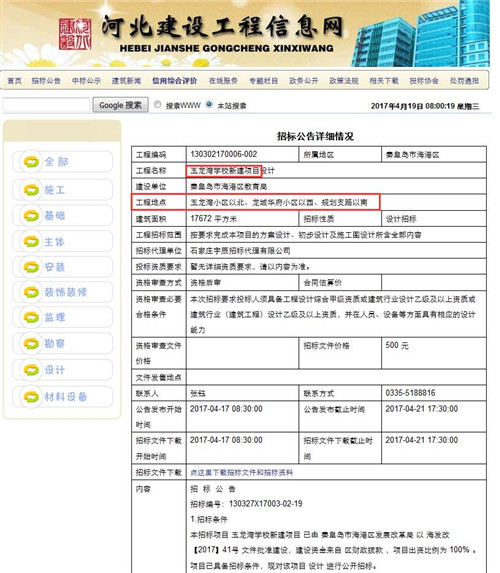Viewport: 500px width, 573px height.
Task: Open the 建筑新闻 navigation item
Action: (x=126, y=81)
